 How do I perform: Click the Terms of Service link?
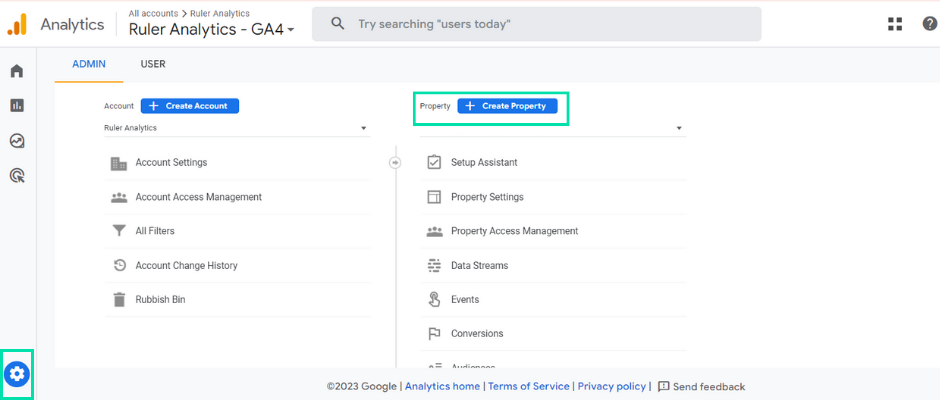coord(529,386)
